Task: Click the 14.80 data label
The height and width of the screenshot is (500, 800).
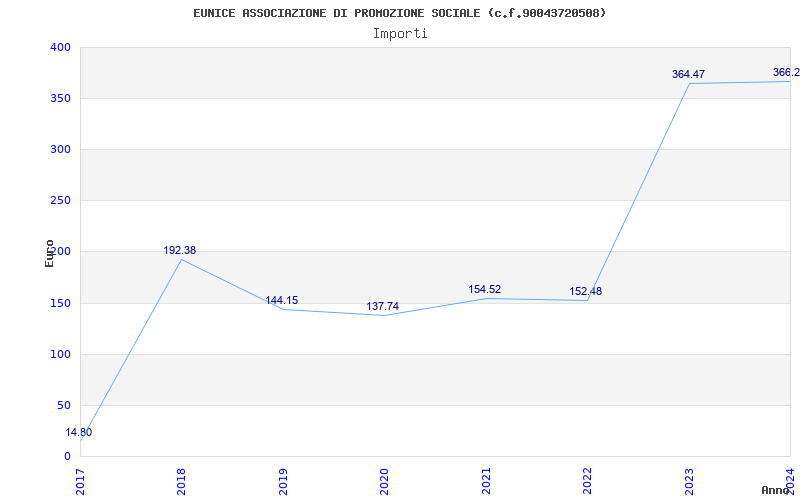Action: tap(79, 433)
